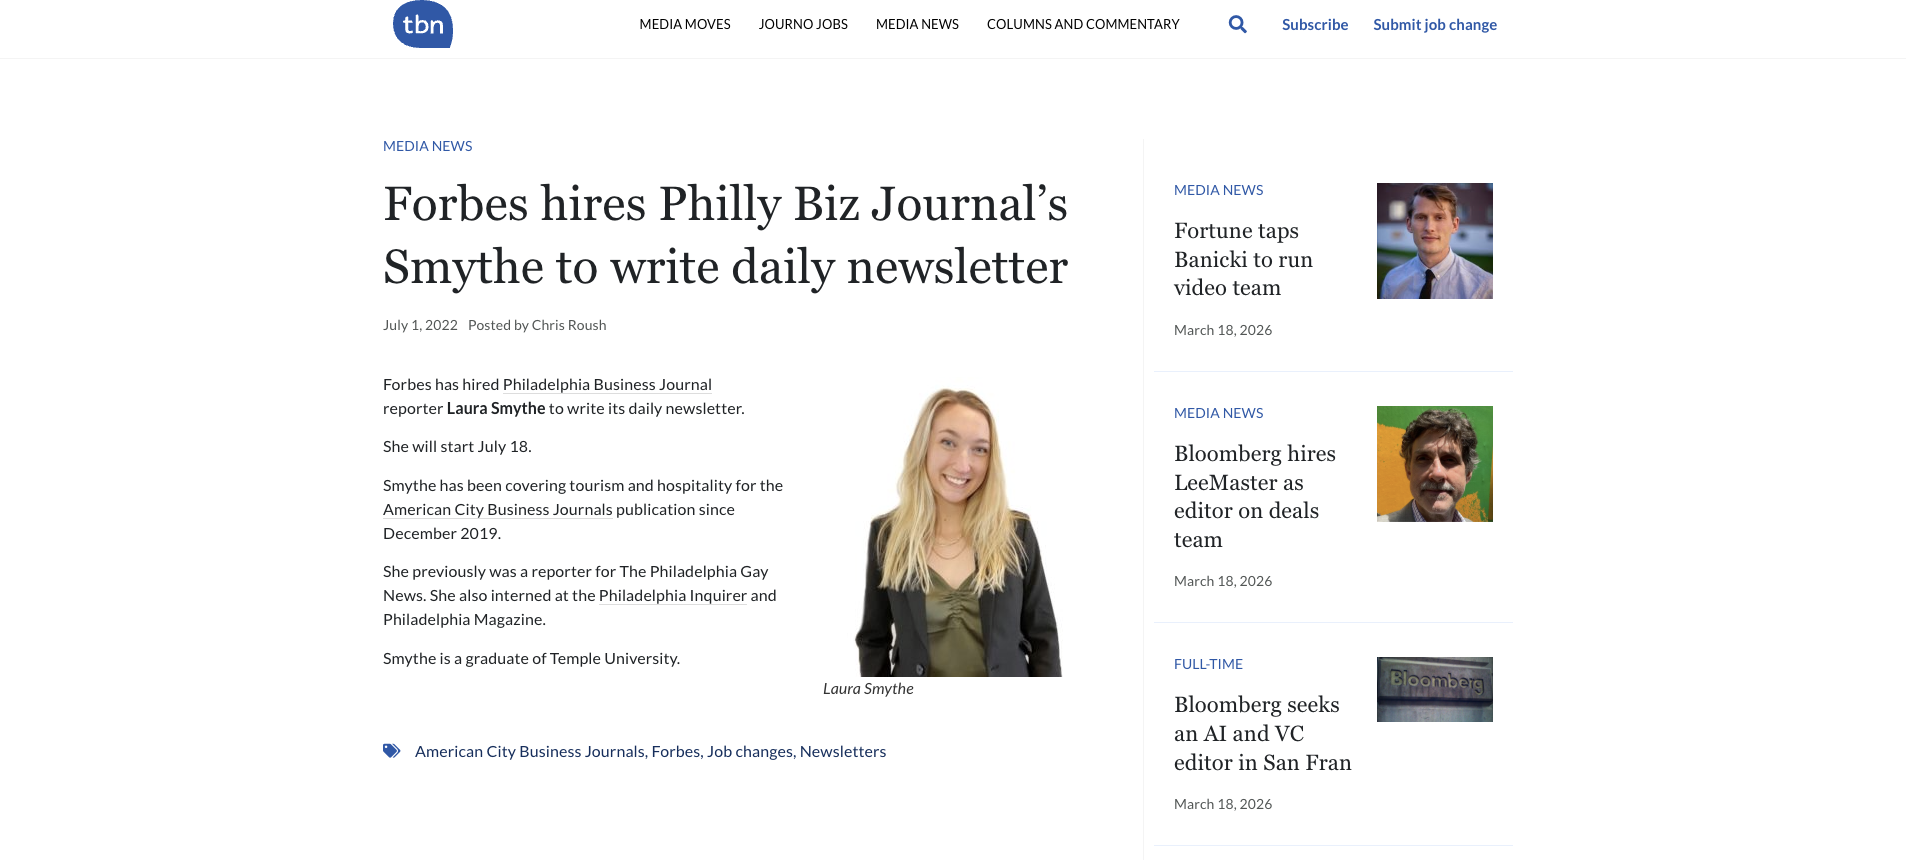The width and height of the screenshot is (1906, 860).
Task: Open Bloomberg hires LeeMaster story
Action: tap(1254, 496)
